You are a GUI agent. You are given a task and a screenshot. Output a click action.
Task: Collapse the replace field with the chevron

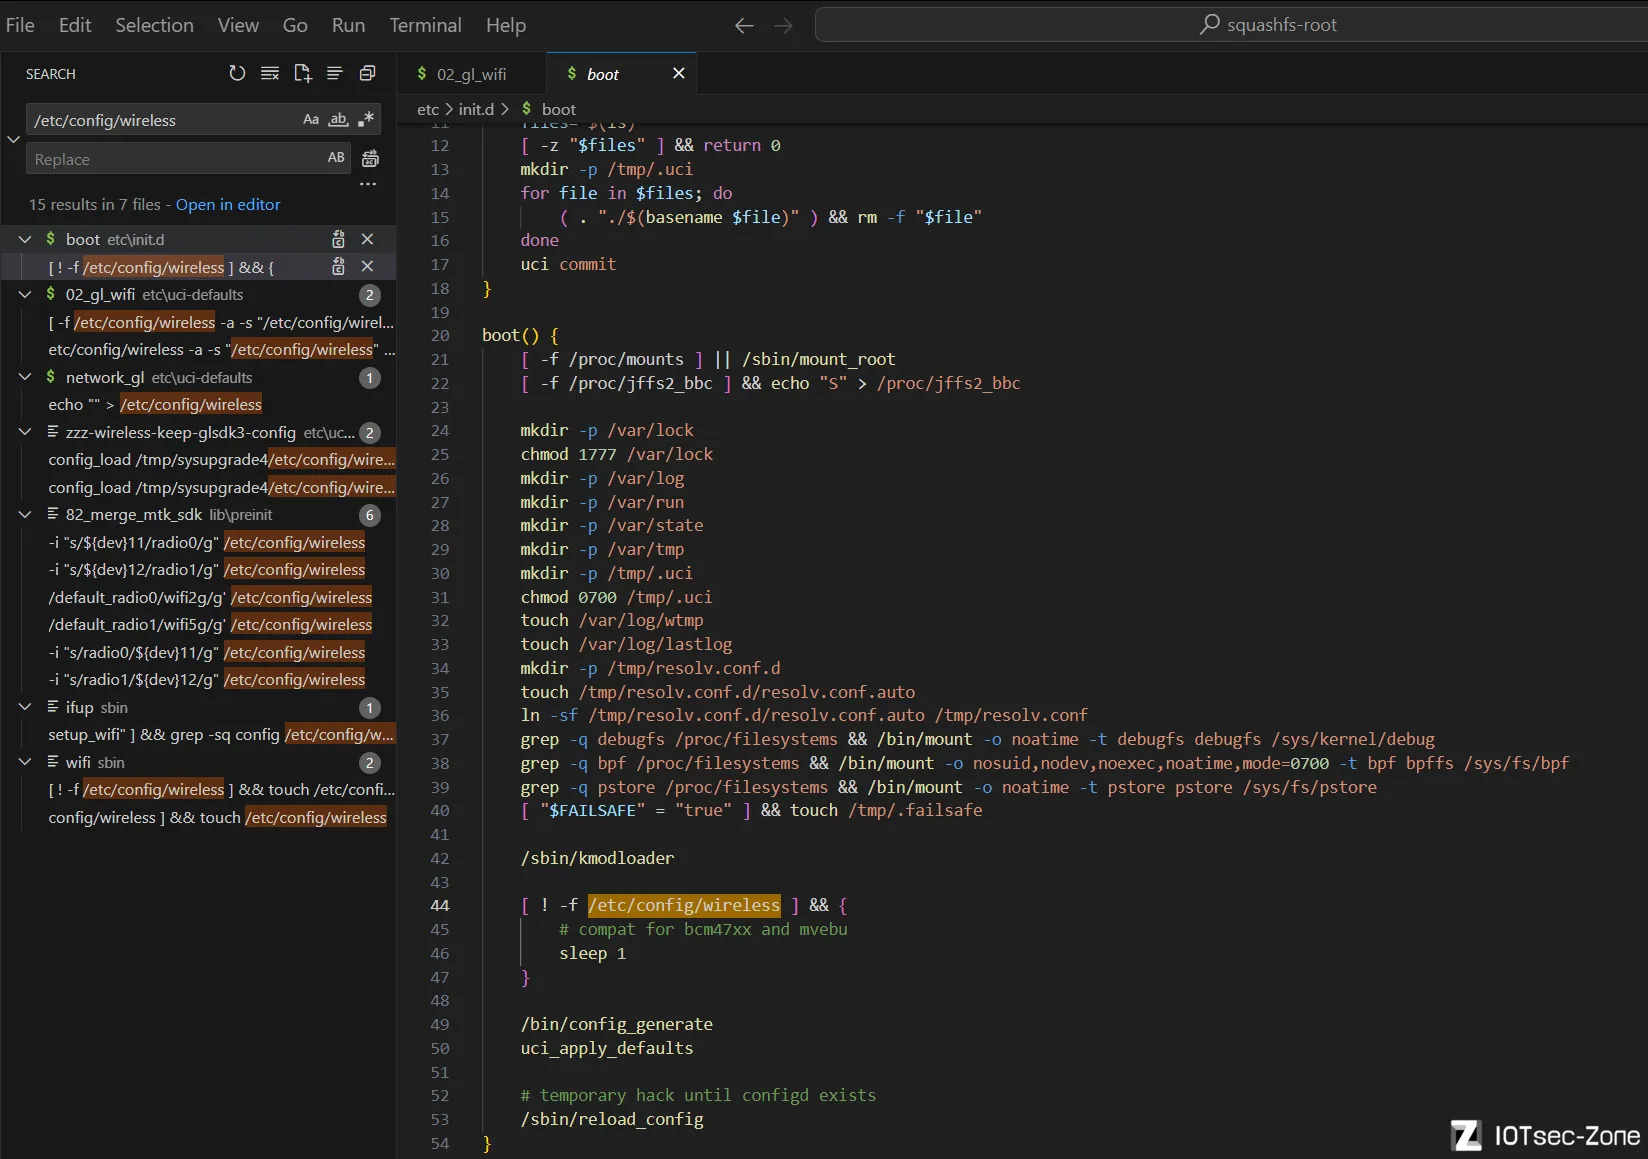click(x=13, y=139)
